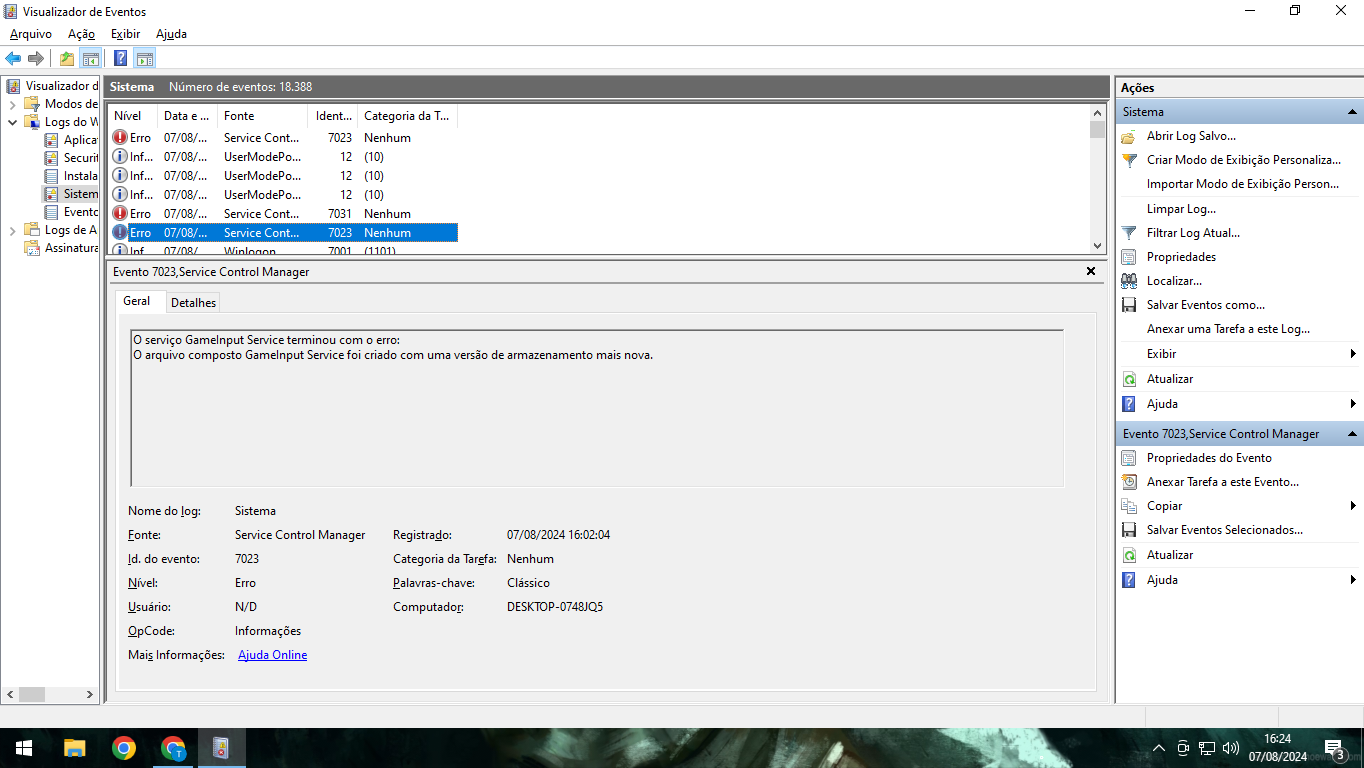Collapse the Logs do Windows tree node
Viewport: 1364px width, 768px height.
click(x=12, y=122)
